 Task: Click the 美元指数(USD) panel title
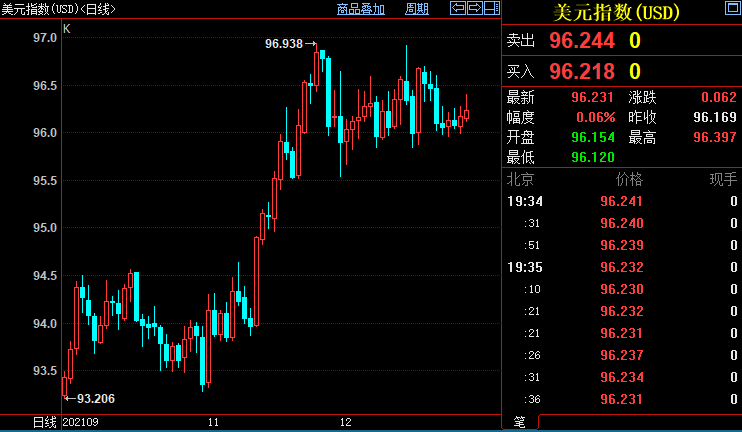click(x=615, y=12)
